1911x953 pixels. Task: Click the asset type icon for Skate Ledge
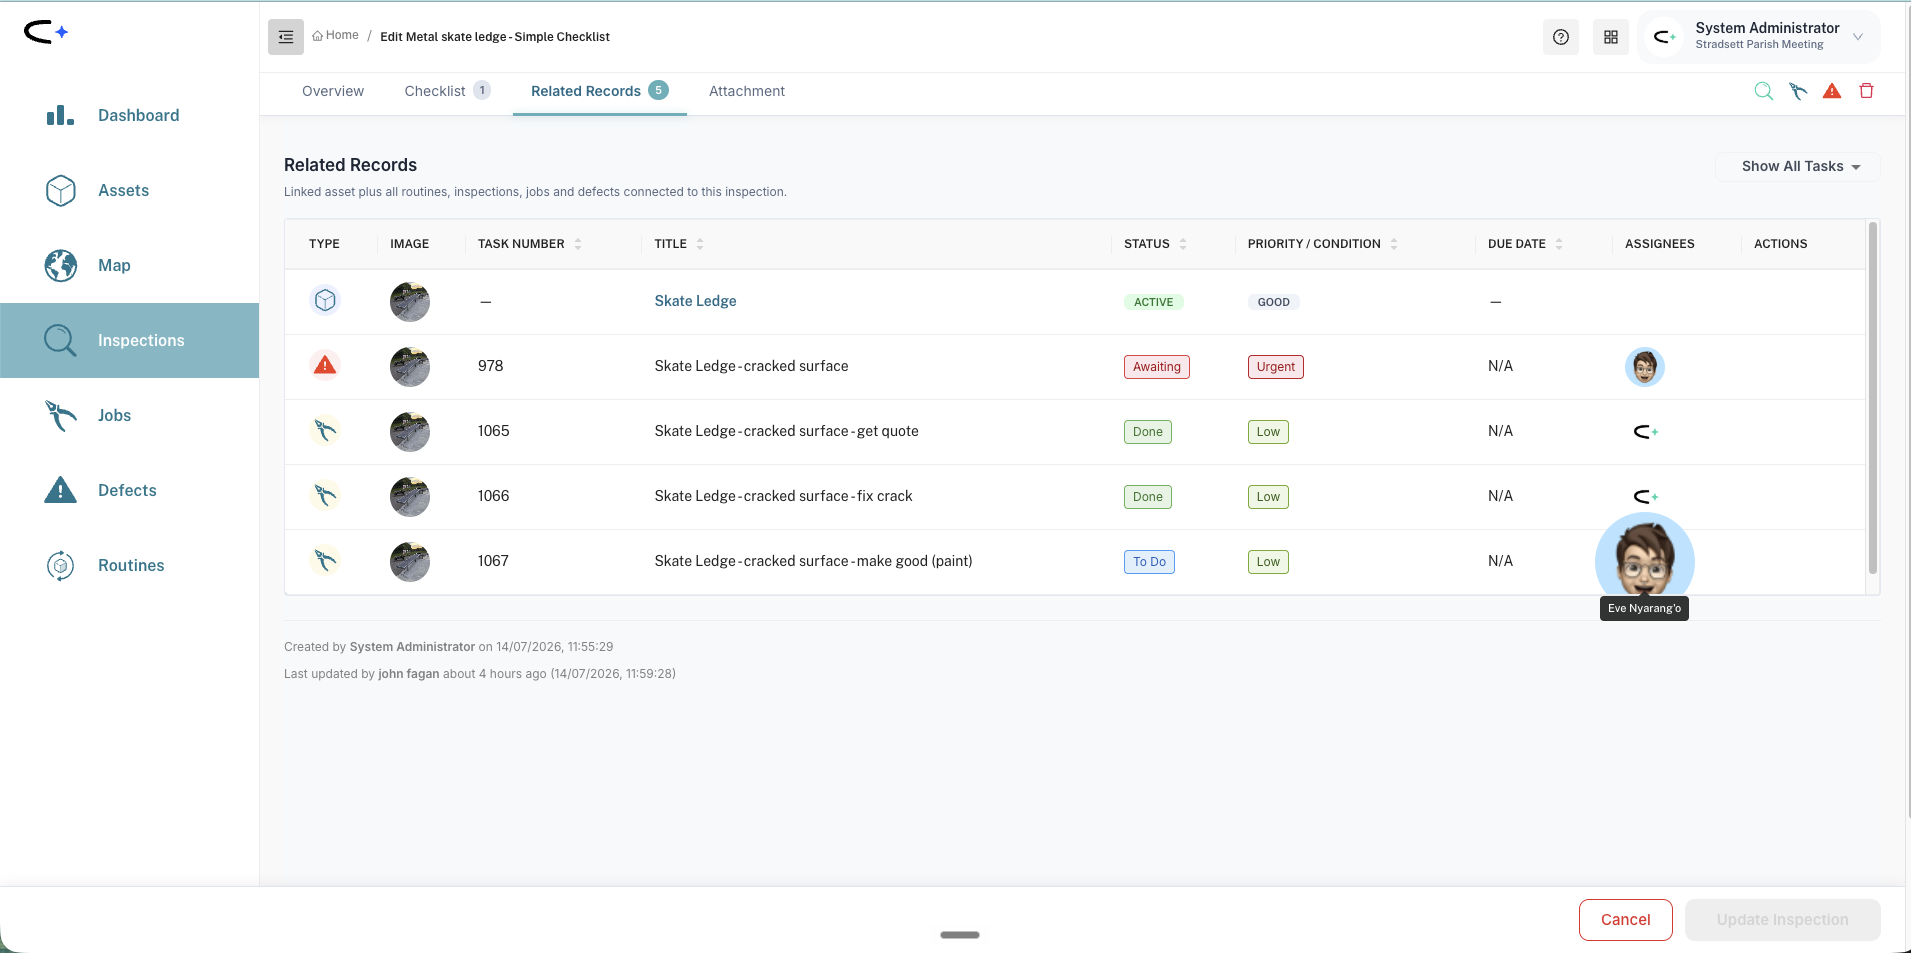(325, 300)
